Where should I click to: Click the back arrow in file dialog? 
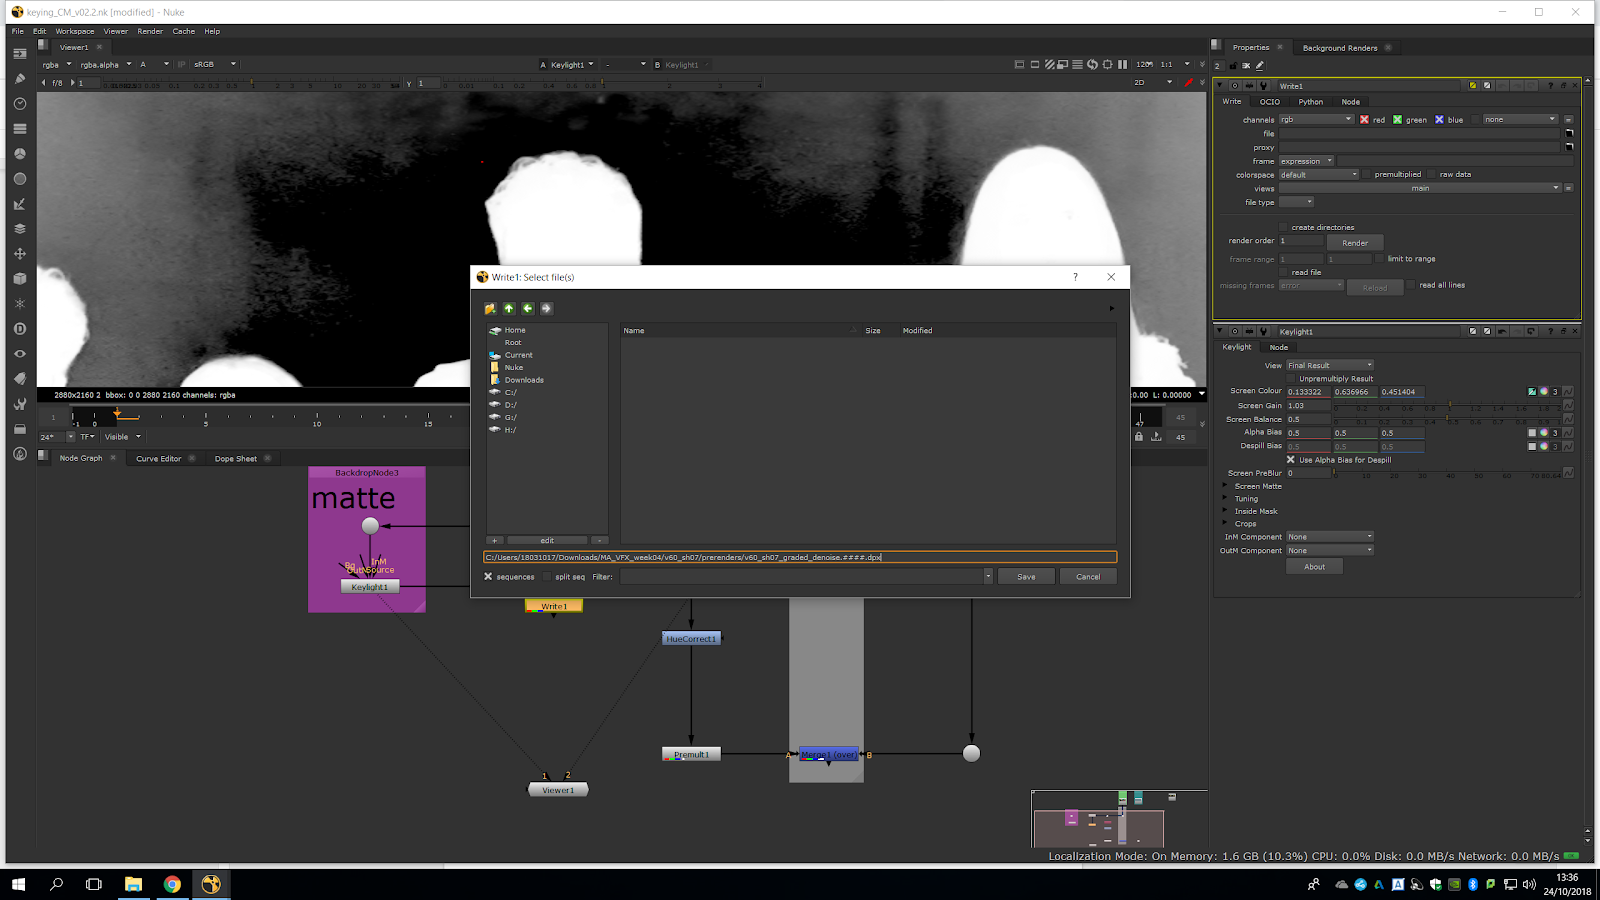tap(528, 309)
